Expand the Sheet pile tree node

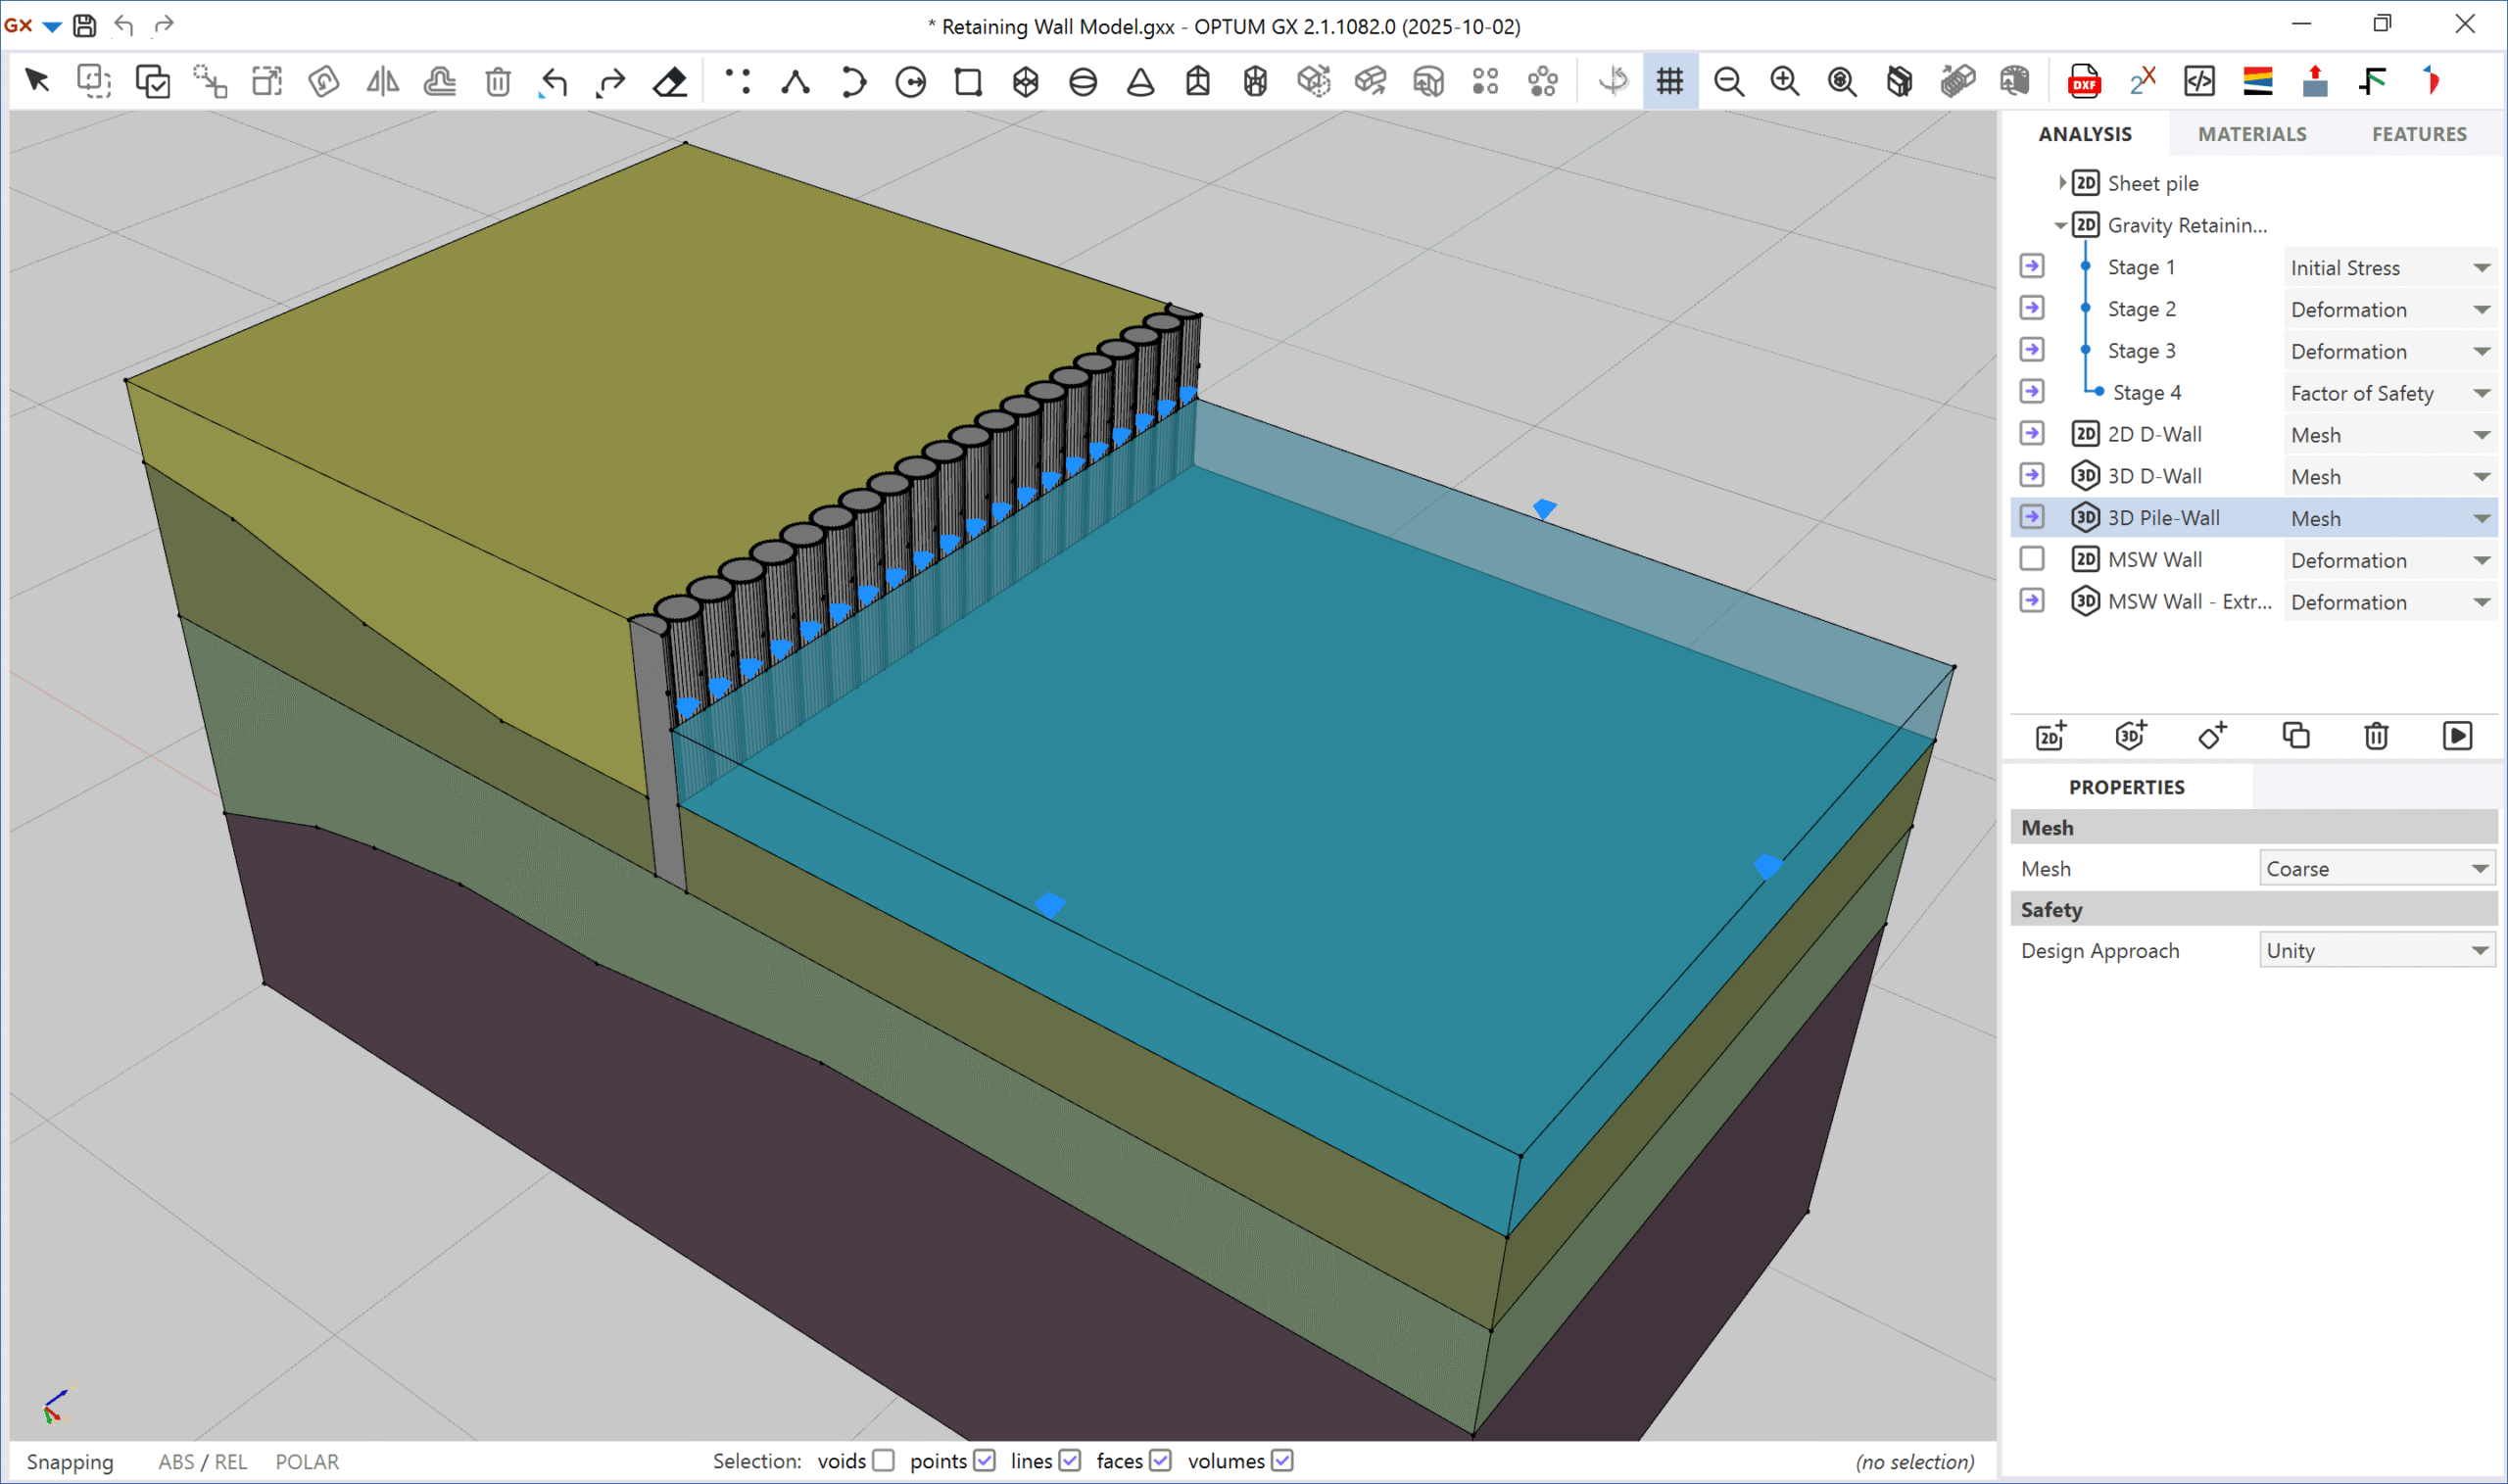pyautogui.click(x=2062, y=183)
